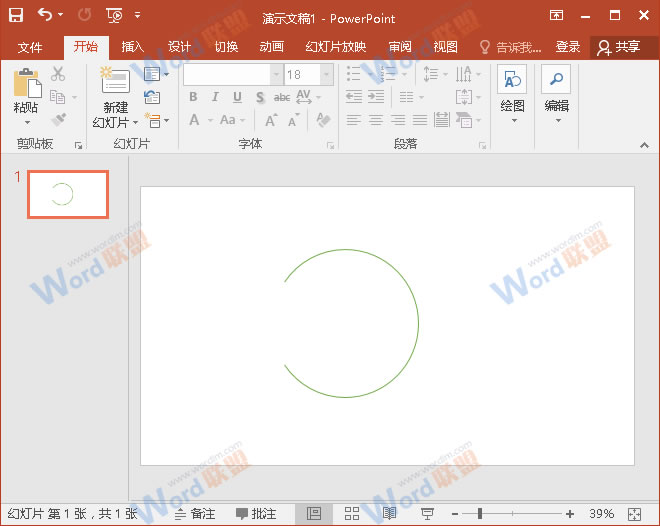Click fit slide to window icon

coord(634,513)
